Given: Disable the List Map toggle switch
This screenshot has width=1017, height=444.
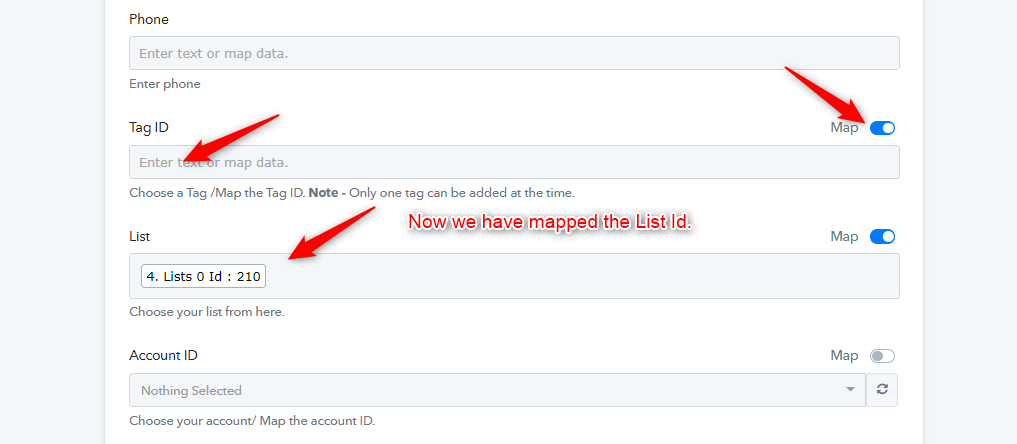Looking at the screenshot, I should 882,237.
